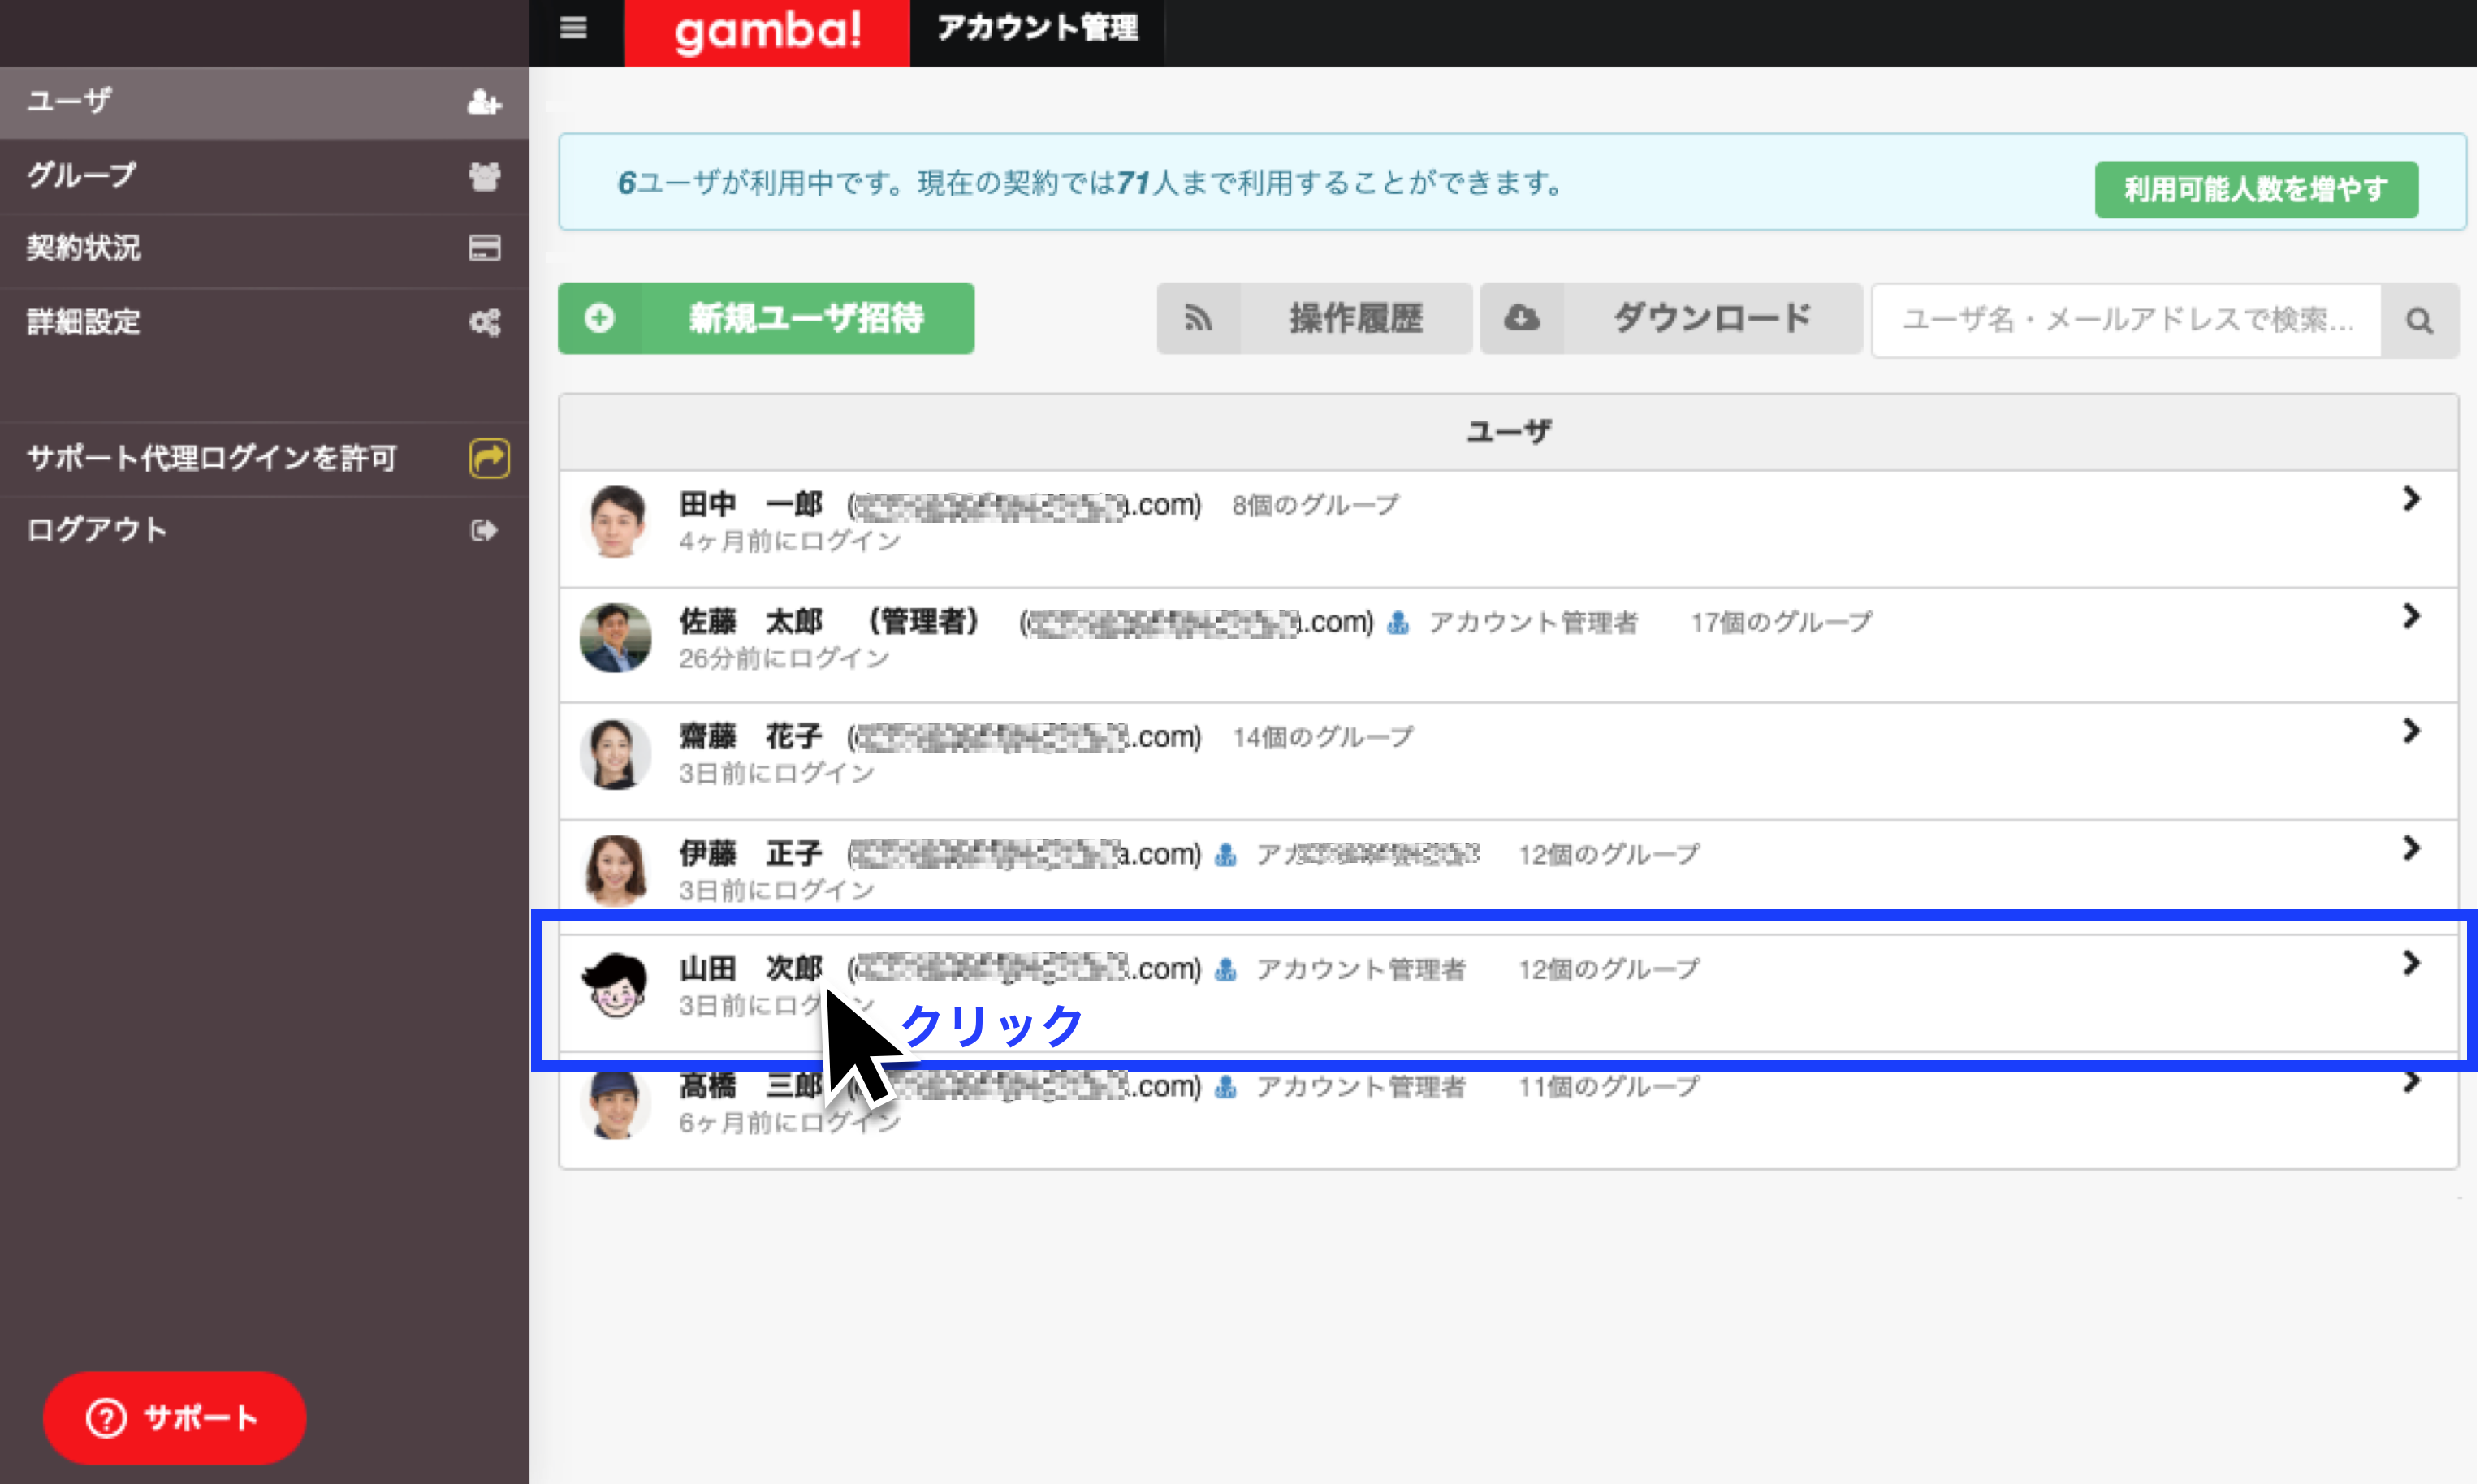Viewport: 2480px width, 1484px height.
Task: Click admin icon in 伊藤 正子 row
Action: [1226, 855]
